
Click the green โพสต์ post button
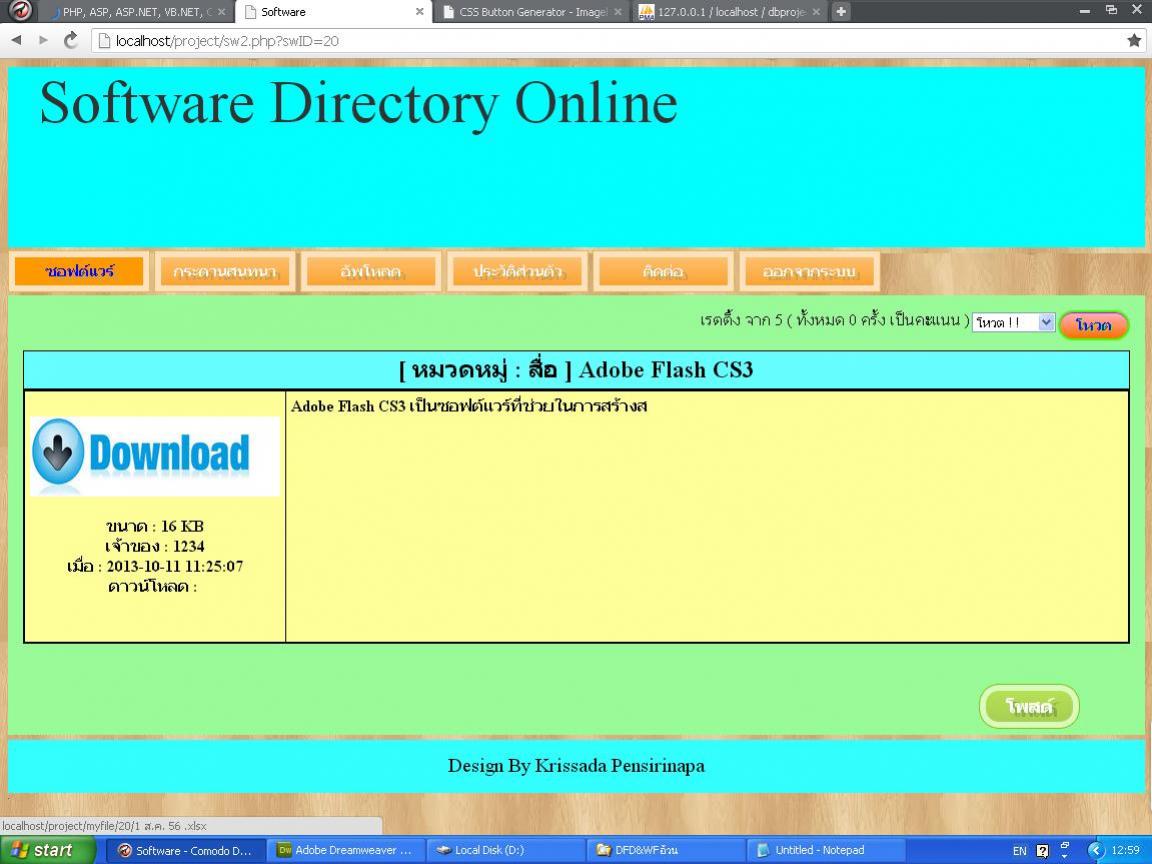pyautogui.click(x=1029, y=707)
